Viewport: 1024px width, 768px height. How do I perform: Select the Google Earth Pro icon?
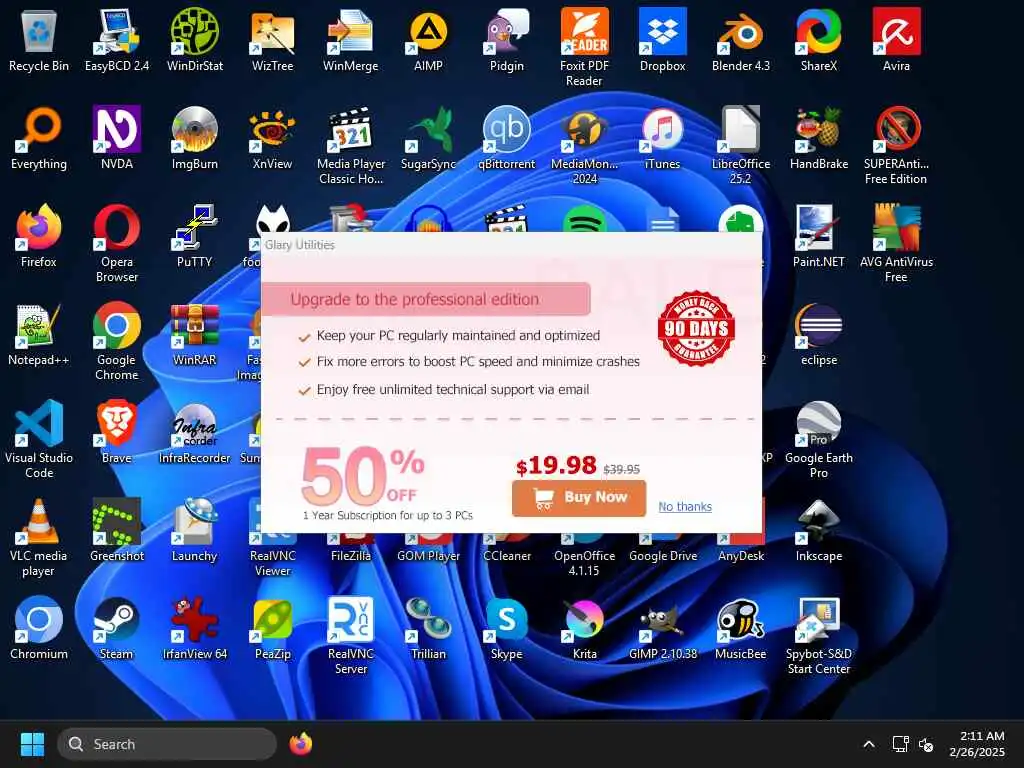(818, 439)
